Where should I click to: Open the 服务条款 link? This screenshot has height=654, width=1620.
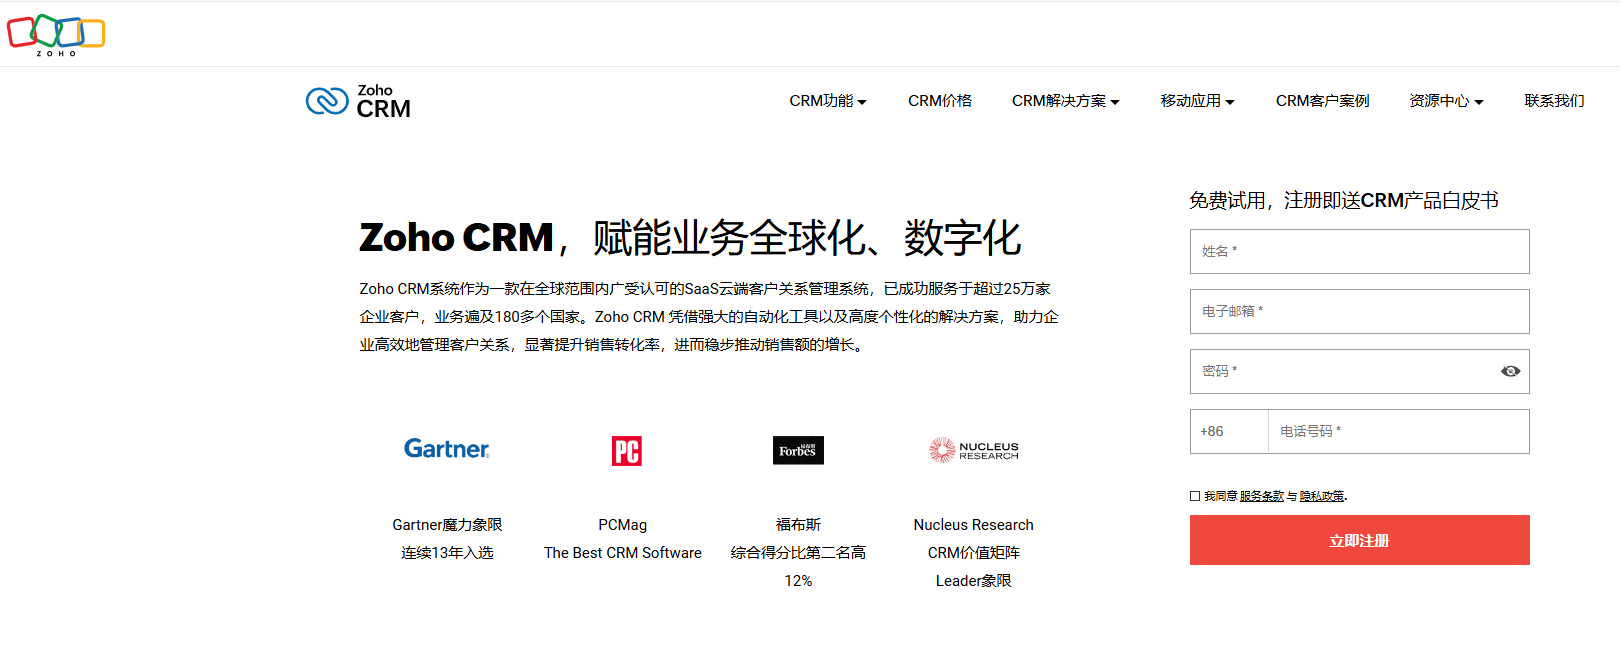1262,496
